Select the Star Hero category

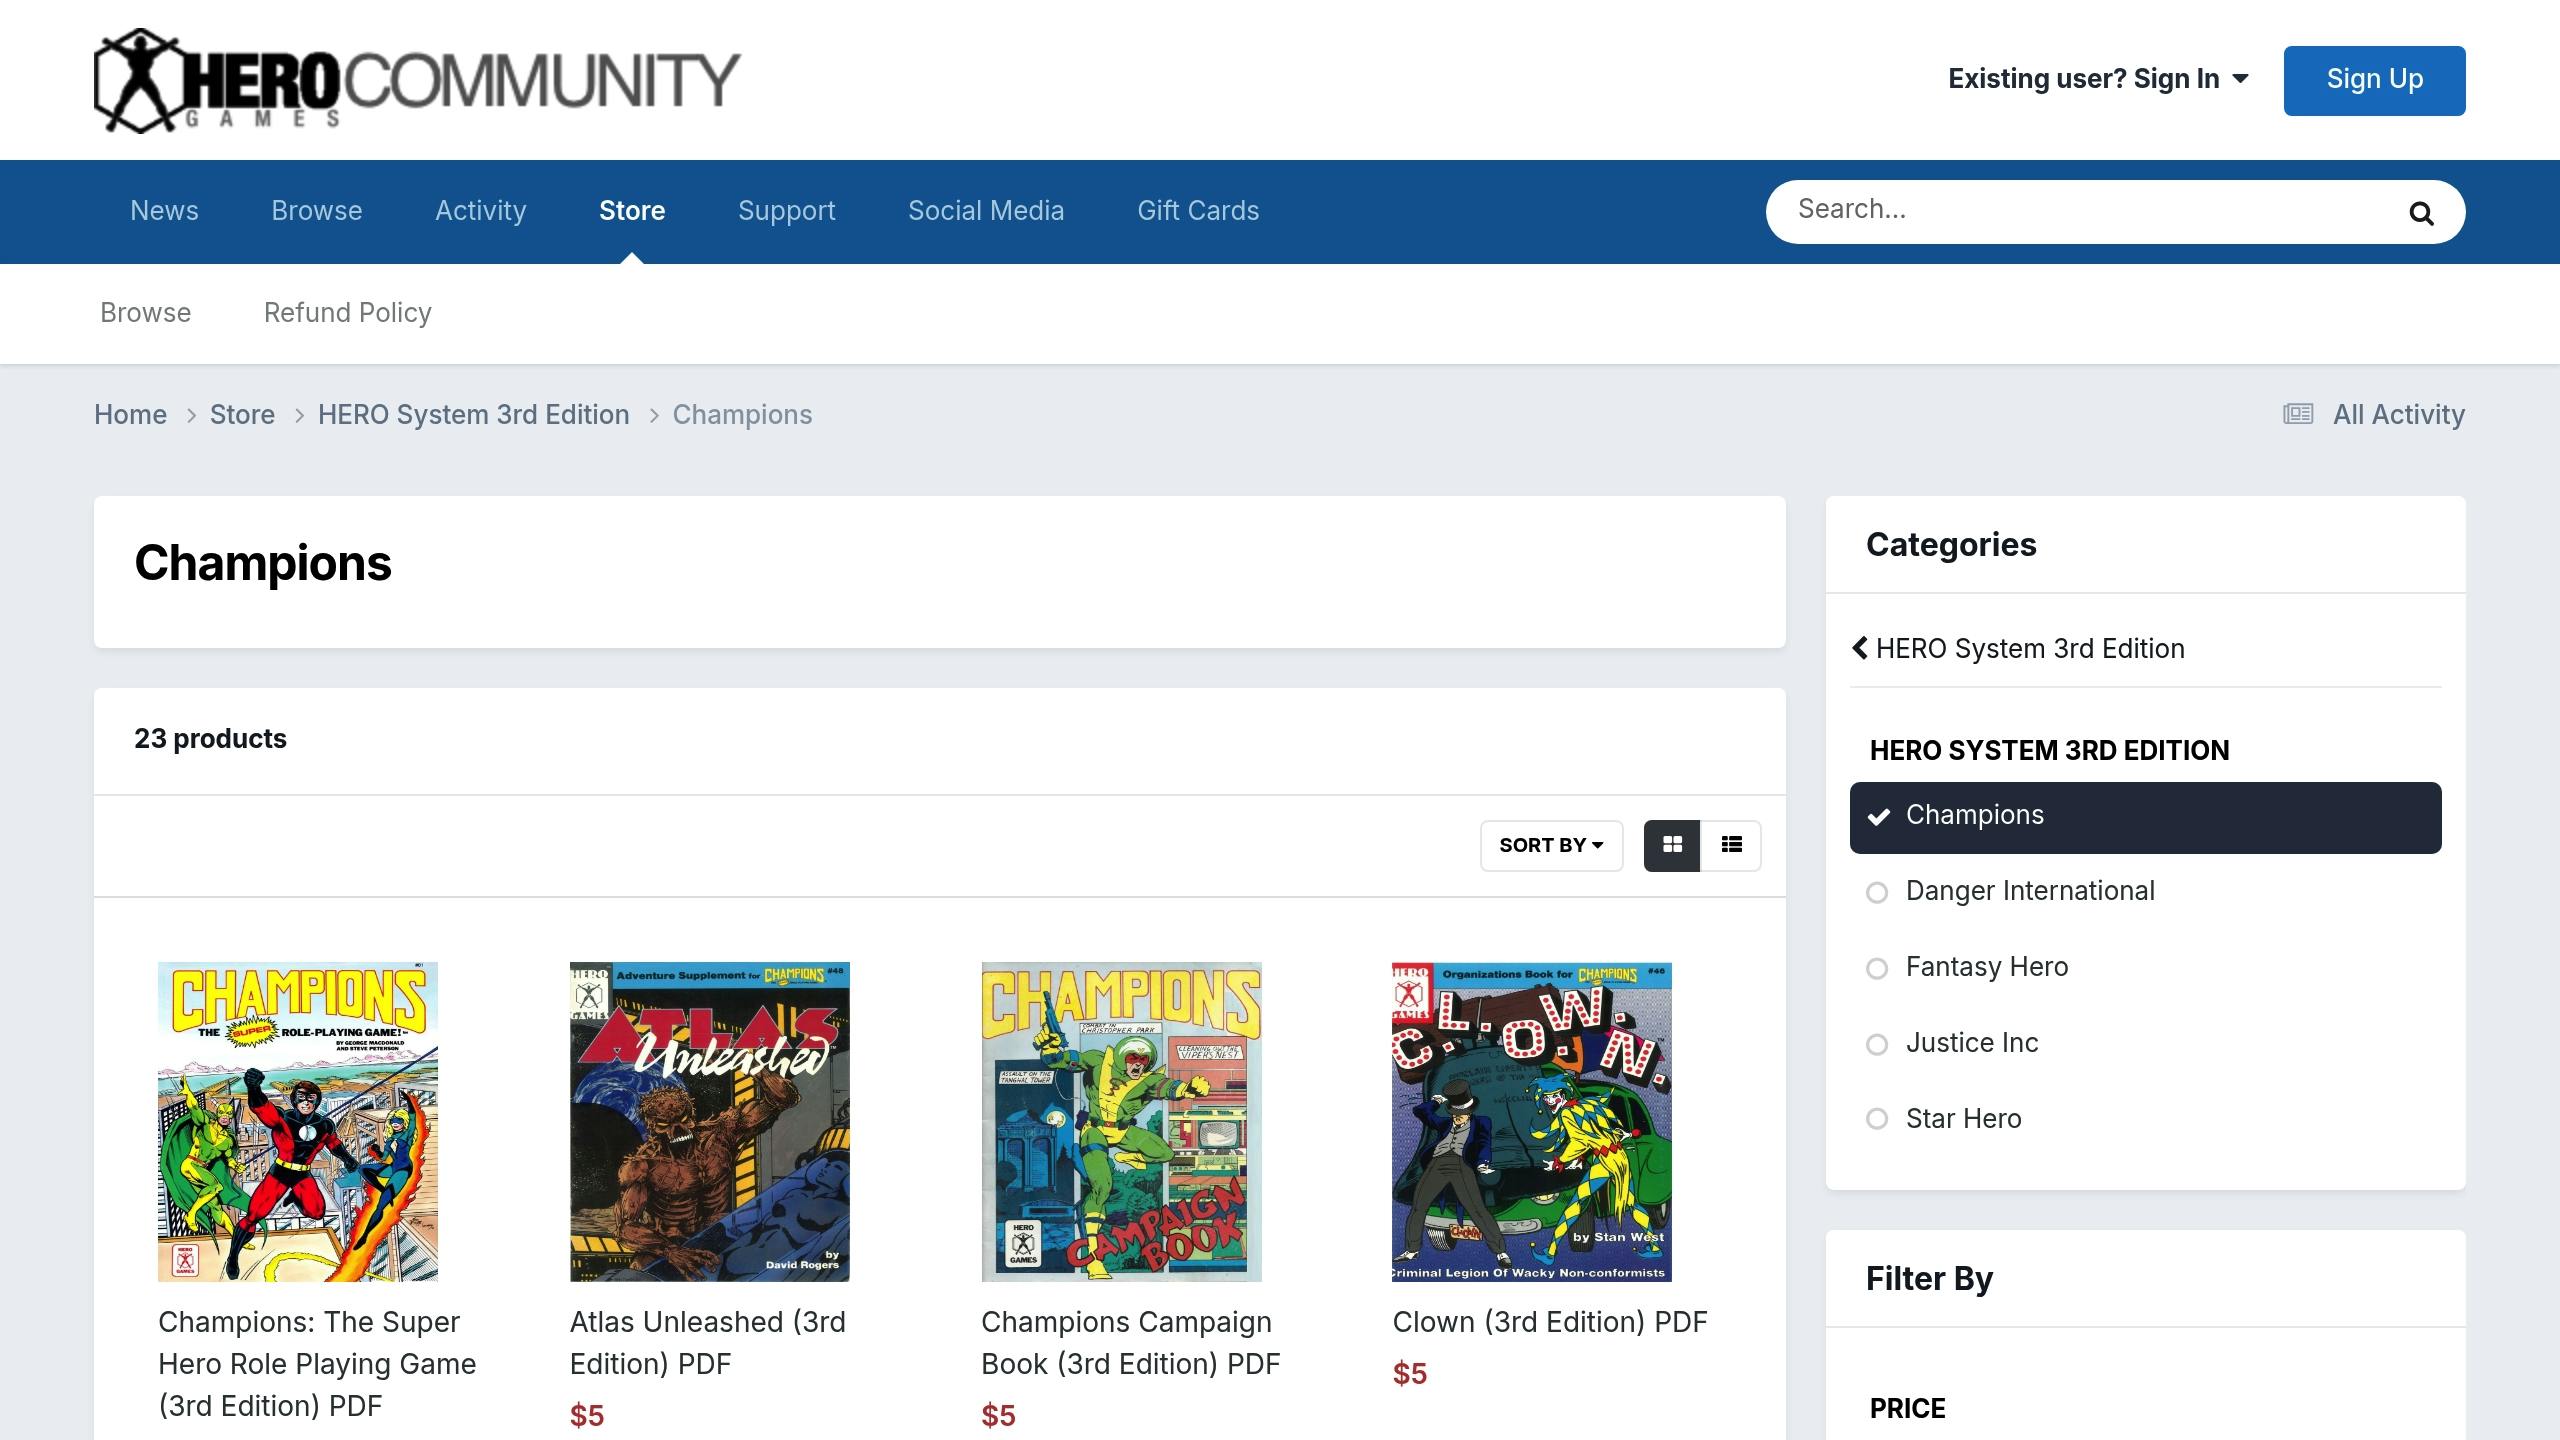(x=2145, y=1119)
